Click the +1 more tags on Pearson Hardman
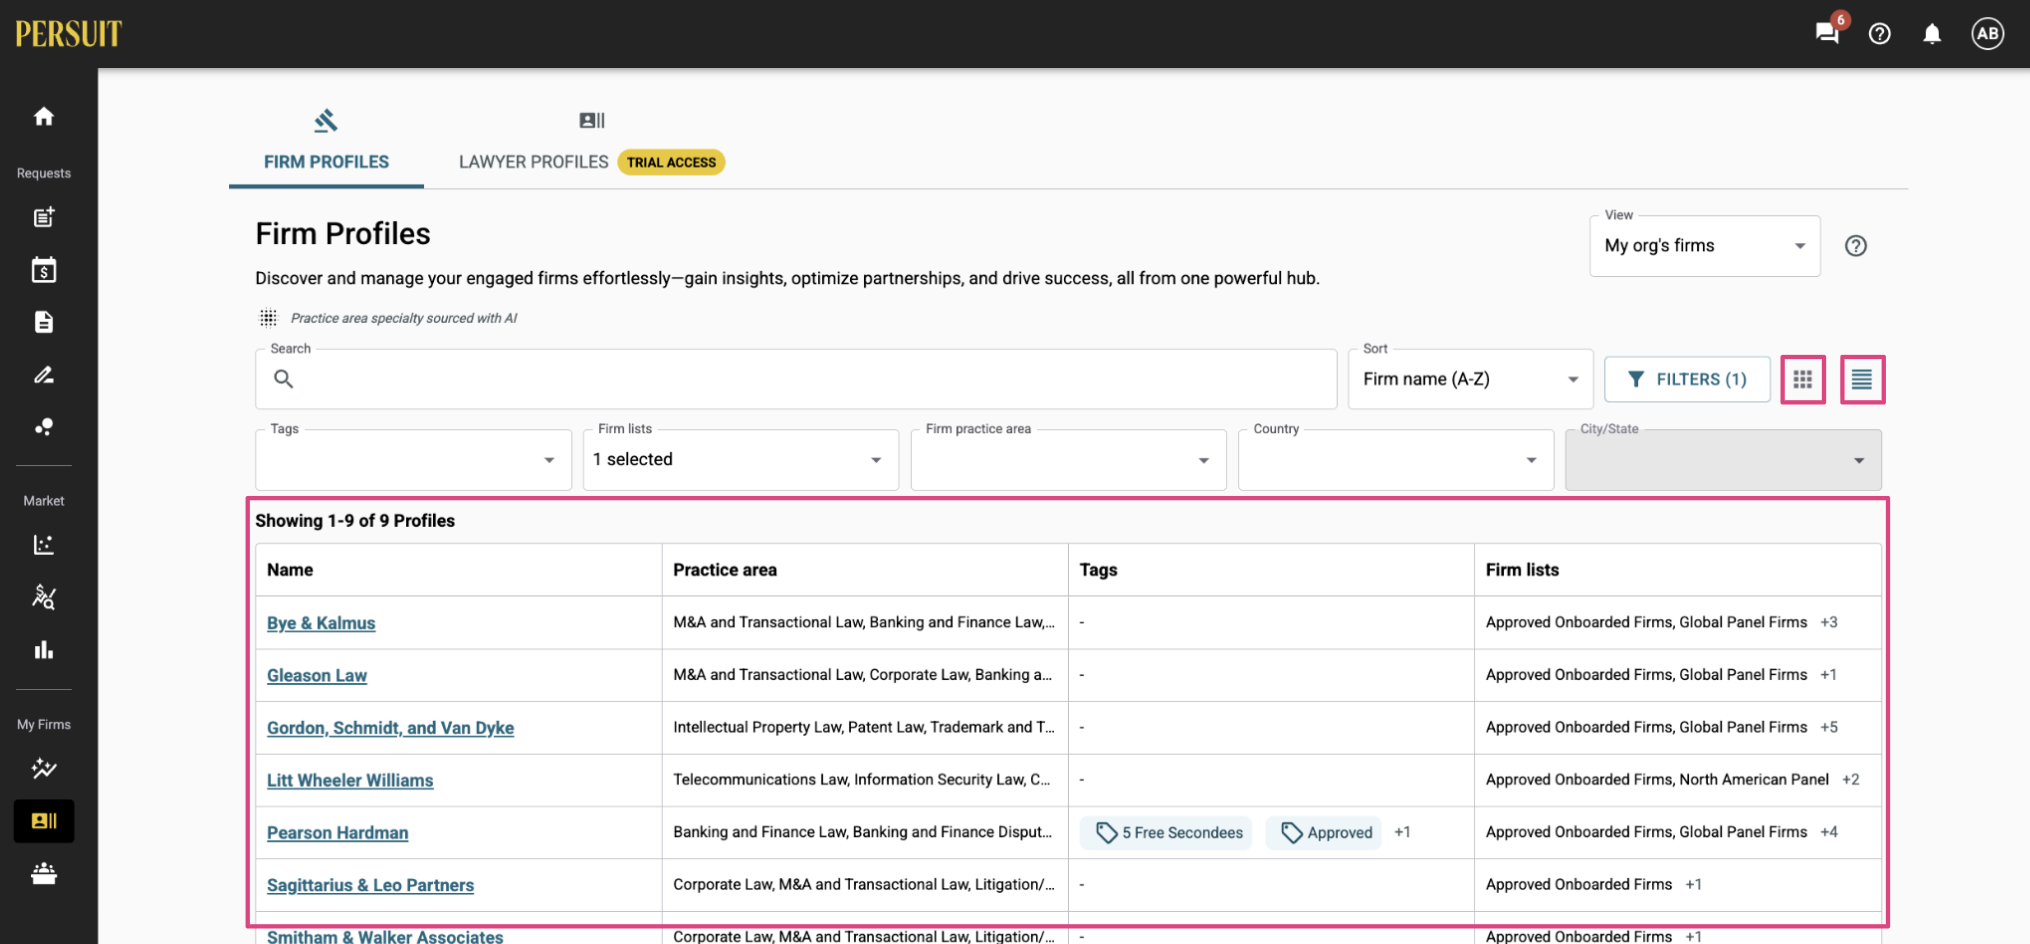The width and height of the screenshot is (2030, 944). click(1403, 833)
